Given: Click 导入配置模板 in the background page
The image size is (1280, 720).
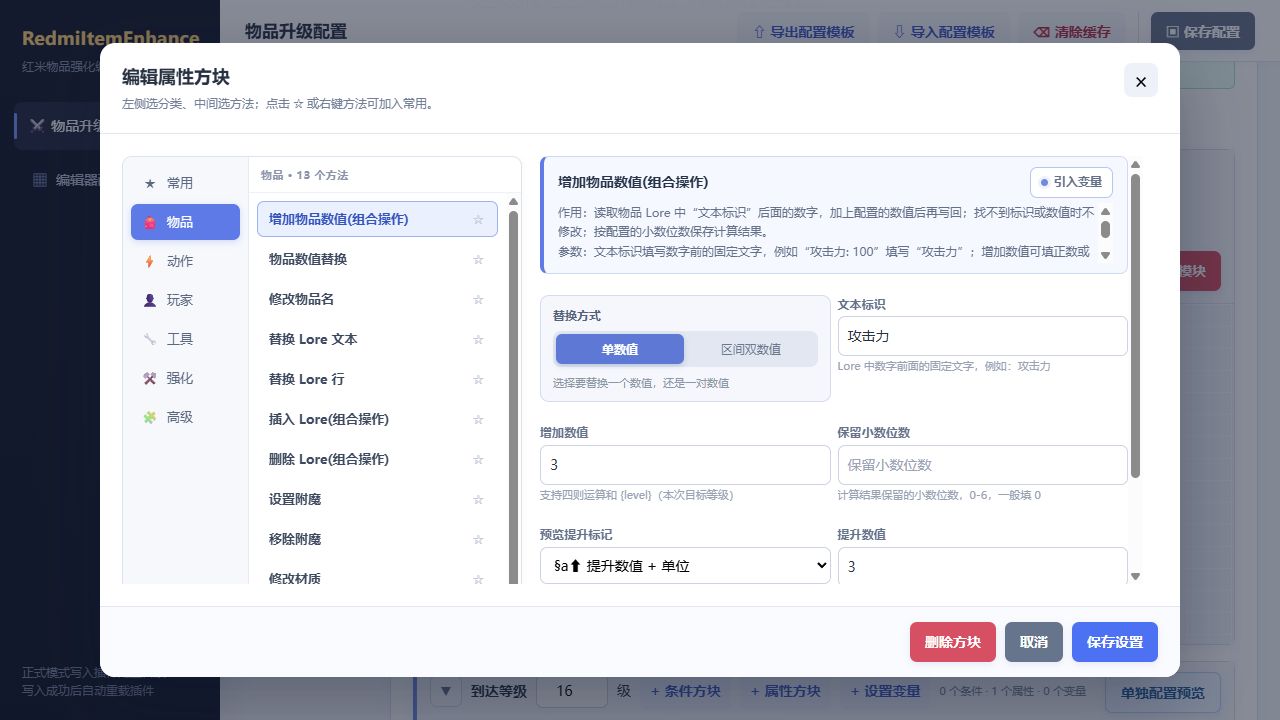Looking at the screenshot, I should [944, 32].
